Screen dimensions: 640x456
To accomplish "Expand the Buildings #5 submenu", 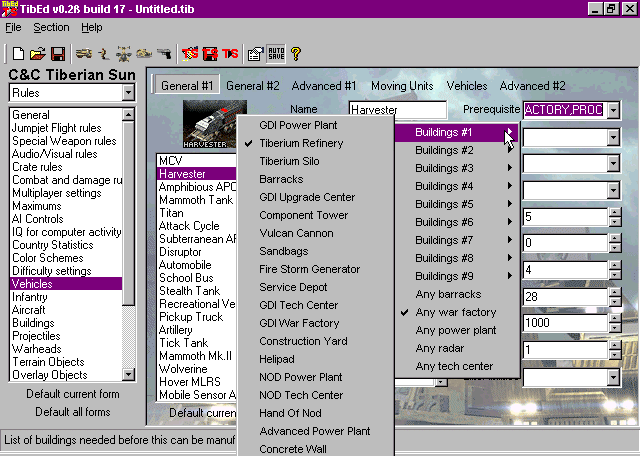I will 458,204.
